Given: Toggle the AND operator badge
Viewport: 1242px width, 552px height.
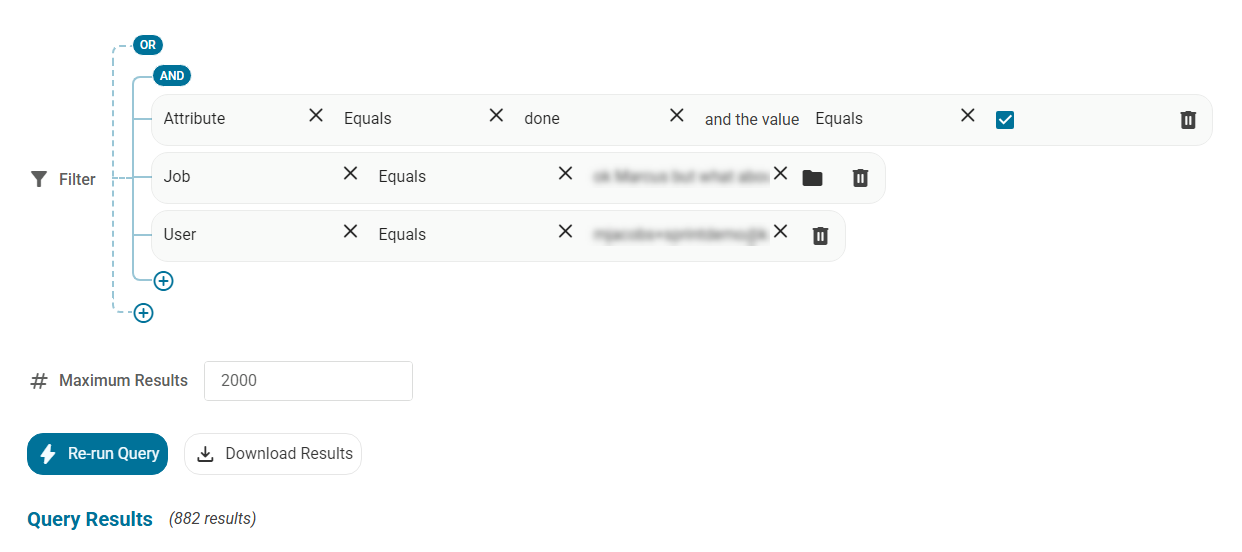Looking at the screenshot, I should pyautogui.click(x=172, y=75).
